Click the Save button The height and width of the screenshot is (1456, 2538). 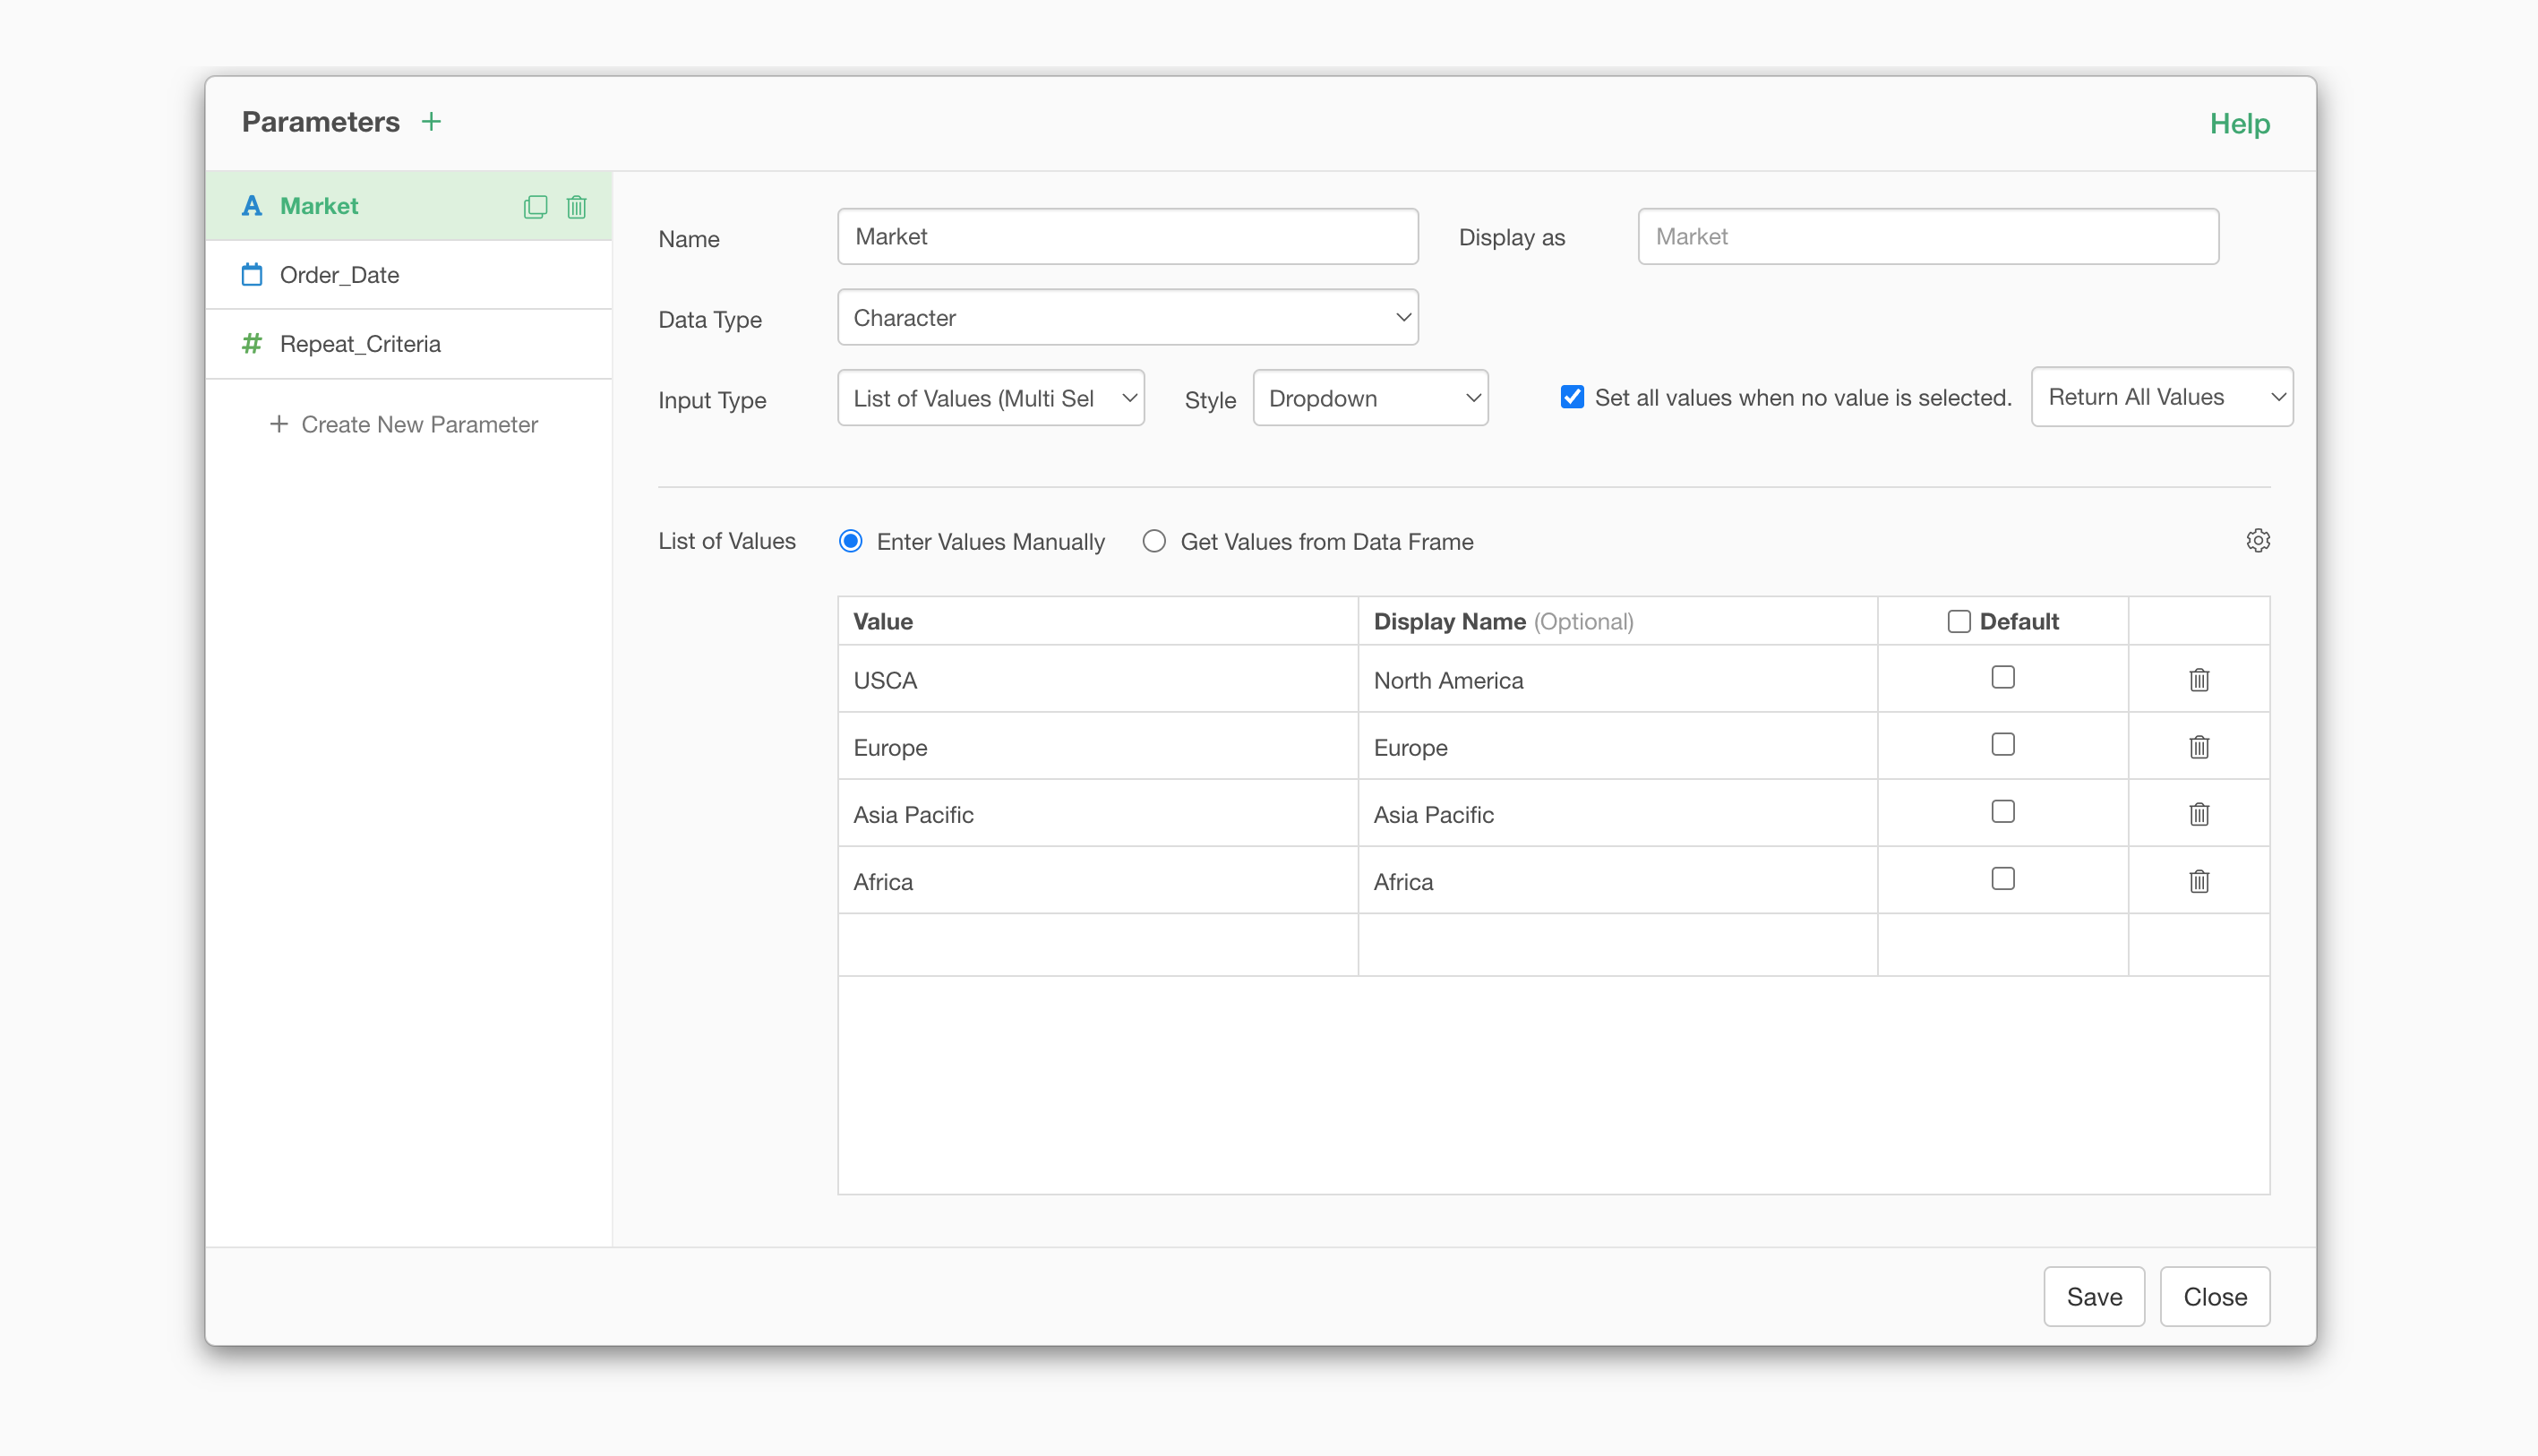tap(2093, 1296)
